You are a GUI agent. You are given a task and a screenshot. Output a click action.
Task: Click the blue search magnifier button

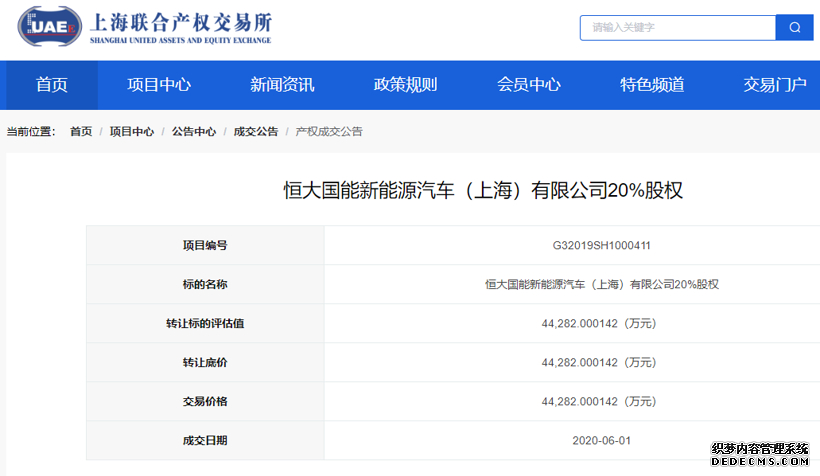pos(794,27)
